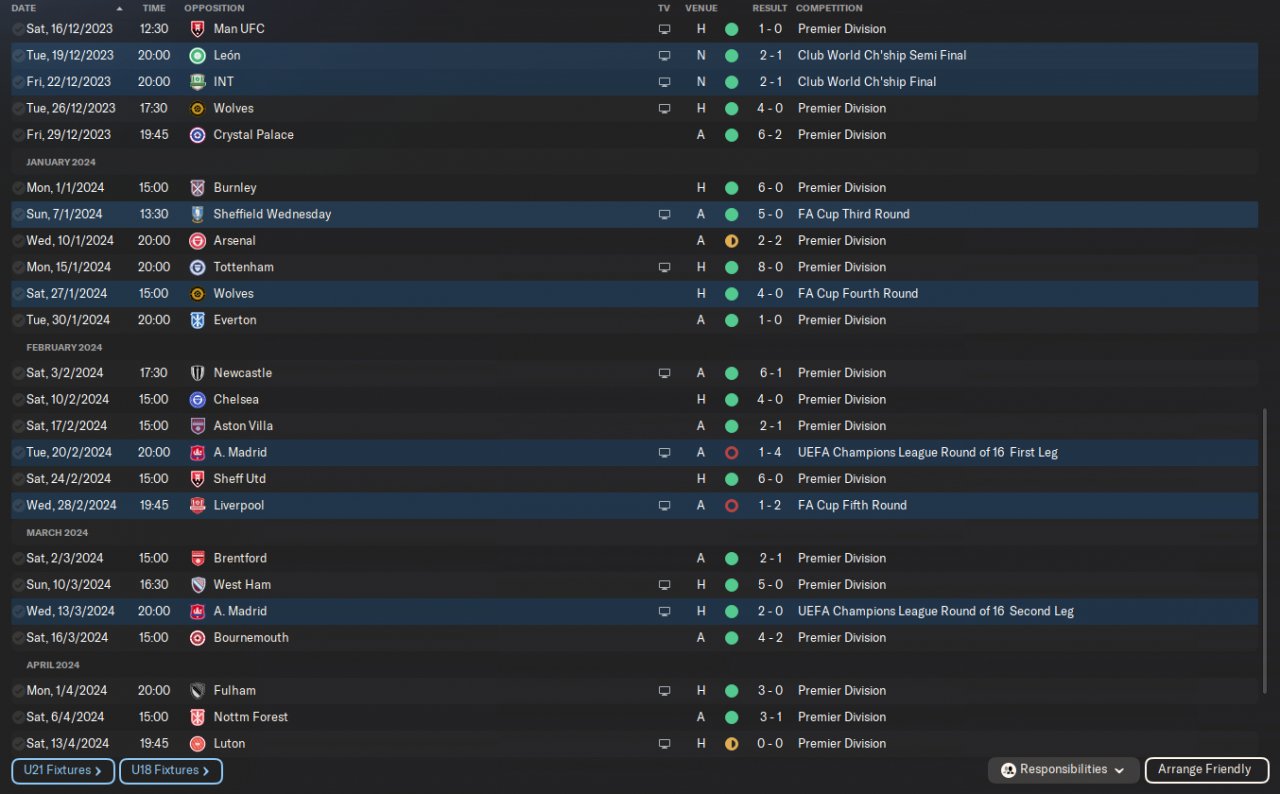The width and height of the screenshot is (1280, 794).
Task: Click the Liverpool club badge
Action: [197, 506]
